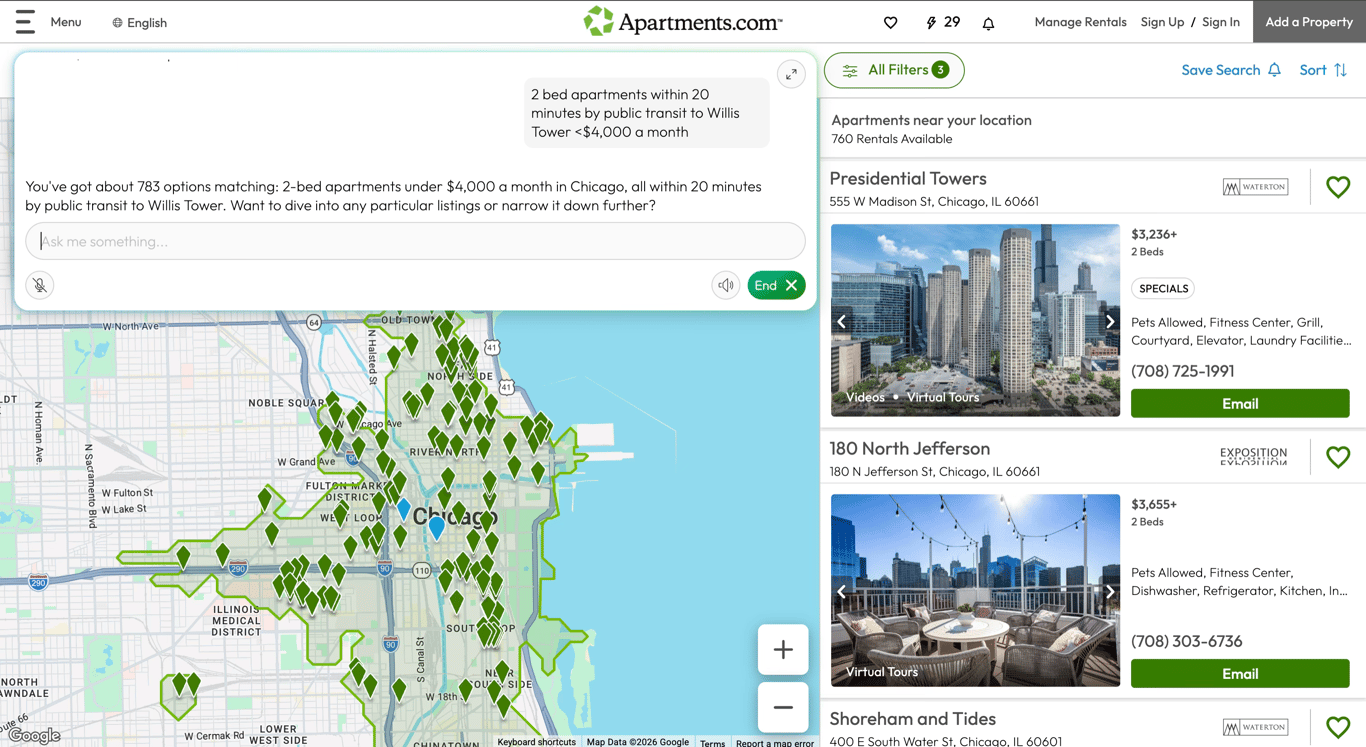Image resolution: width=1366 pixels, height=747 pixels.
Task: Email 180 North Jefferson
Action: point(1240,673)
